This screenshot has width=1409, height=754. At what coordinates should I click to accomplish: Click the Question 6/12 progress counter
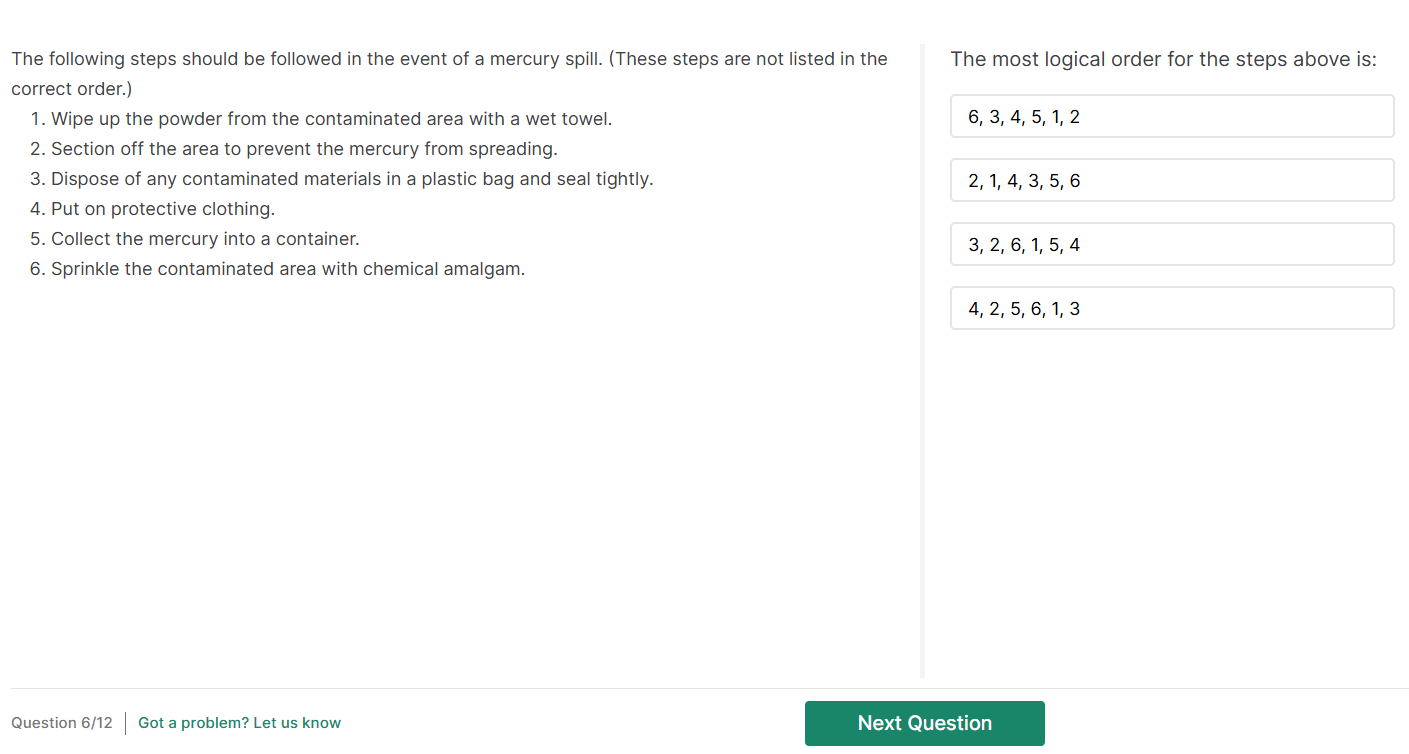62,723
